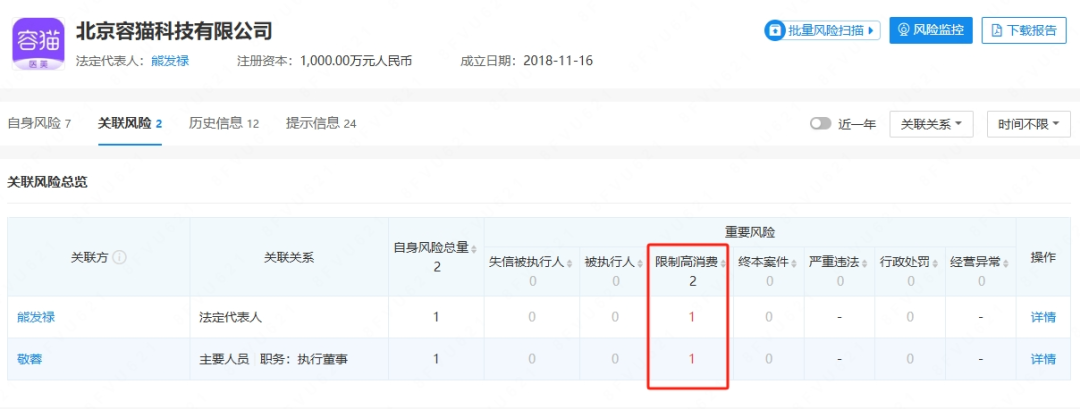
Task: Click the 操作 column header
Action: point(1043,258)
